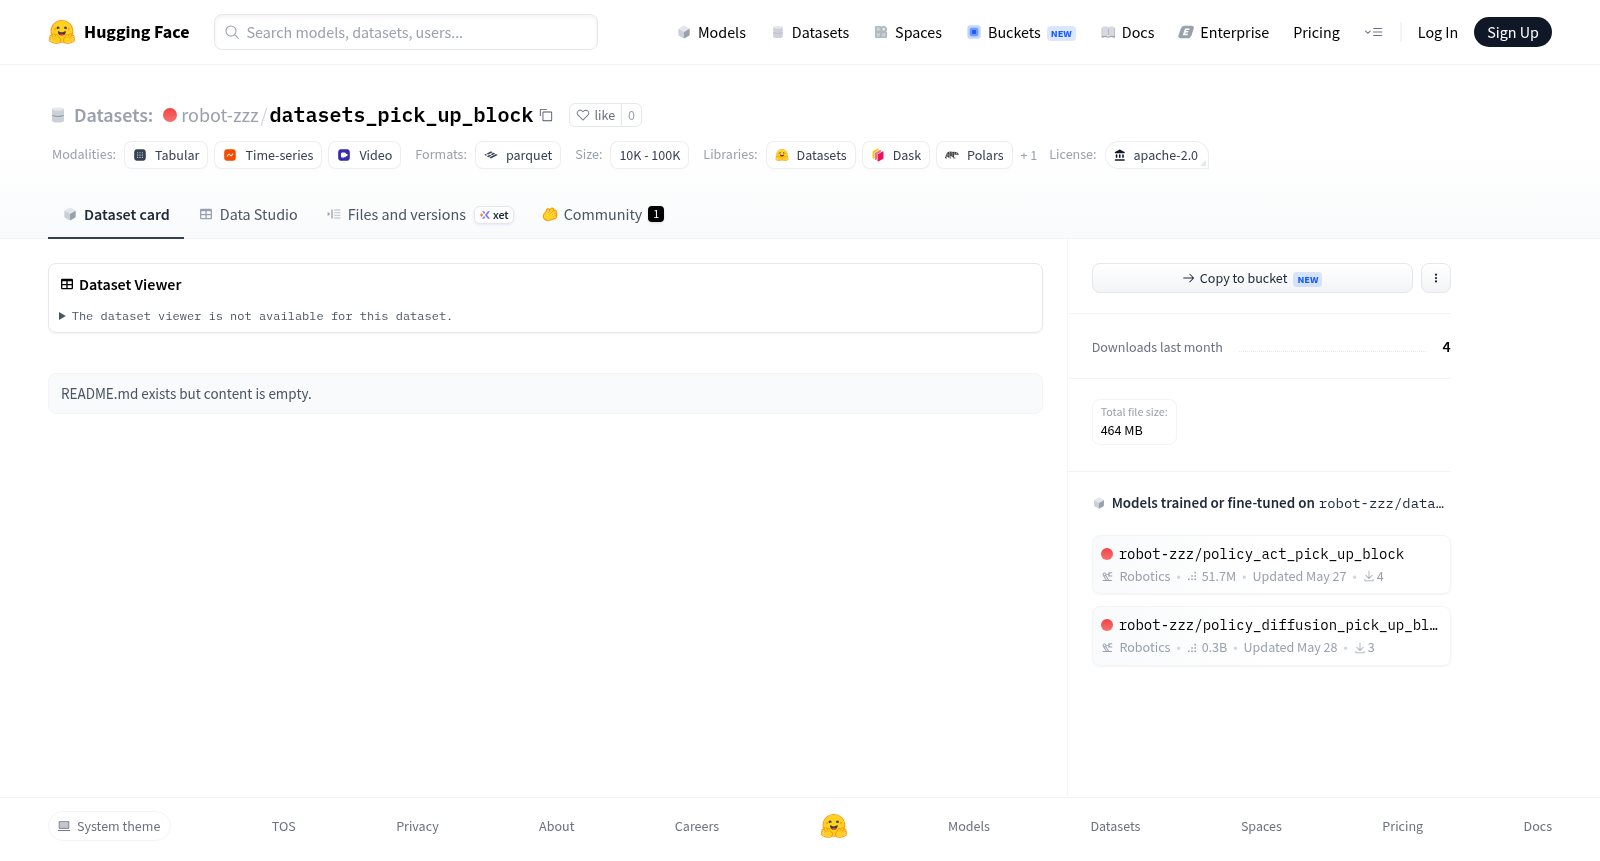
Task: Switch to the Dataset card tab
Action: (x=116, y=214)
